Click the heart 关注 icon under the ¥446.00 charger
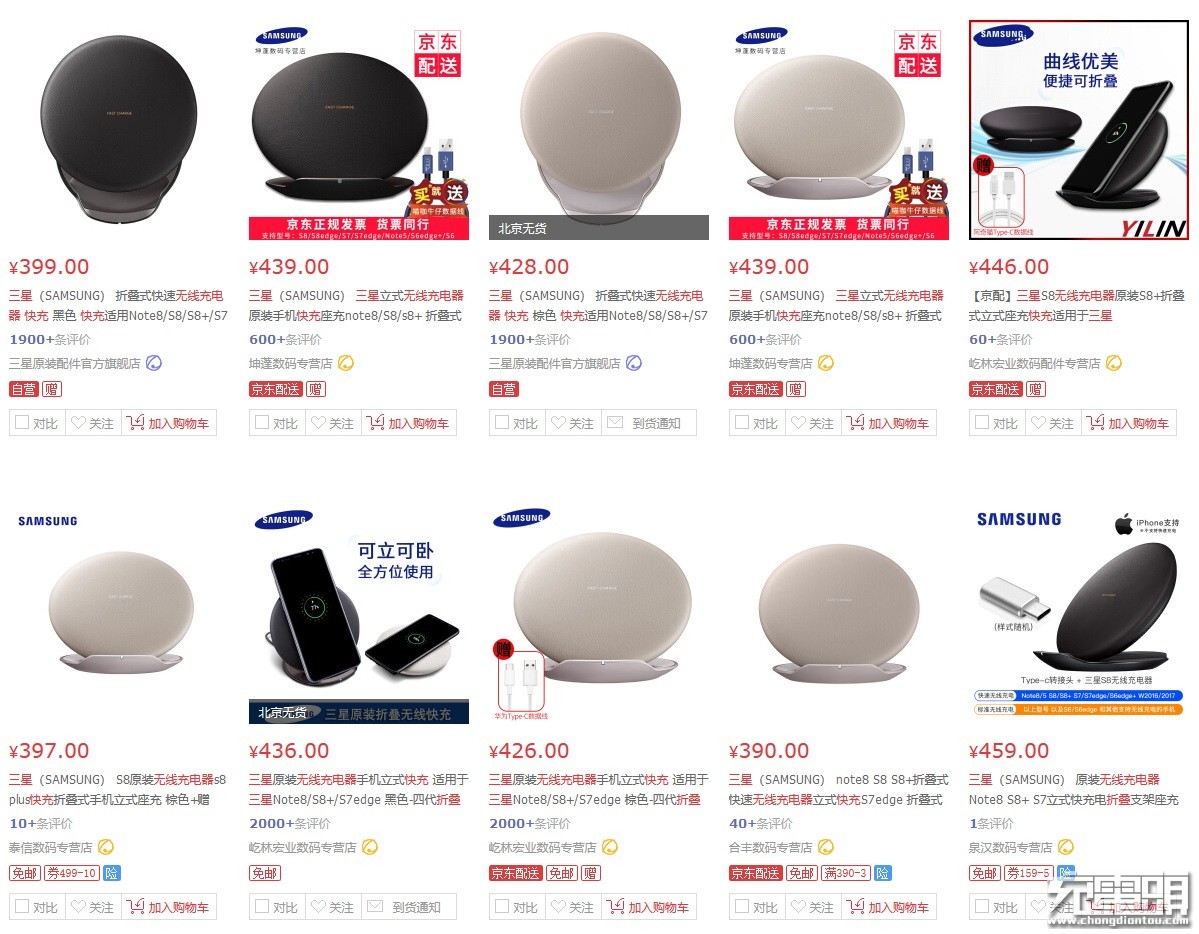The height and width of the screenshot is (934, 1199). click(1038, 422)
